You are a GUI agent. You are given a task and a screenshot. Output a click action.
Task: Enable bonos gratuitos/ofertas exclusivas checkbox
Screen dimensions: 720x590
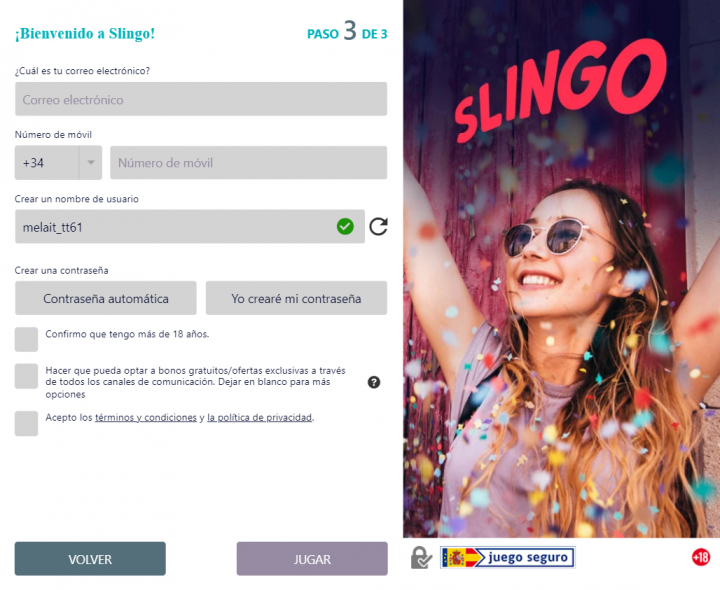coord(26,376)
